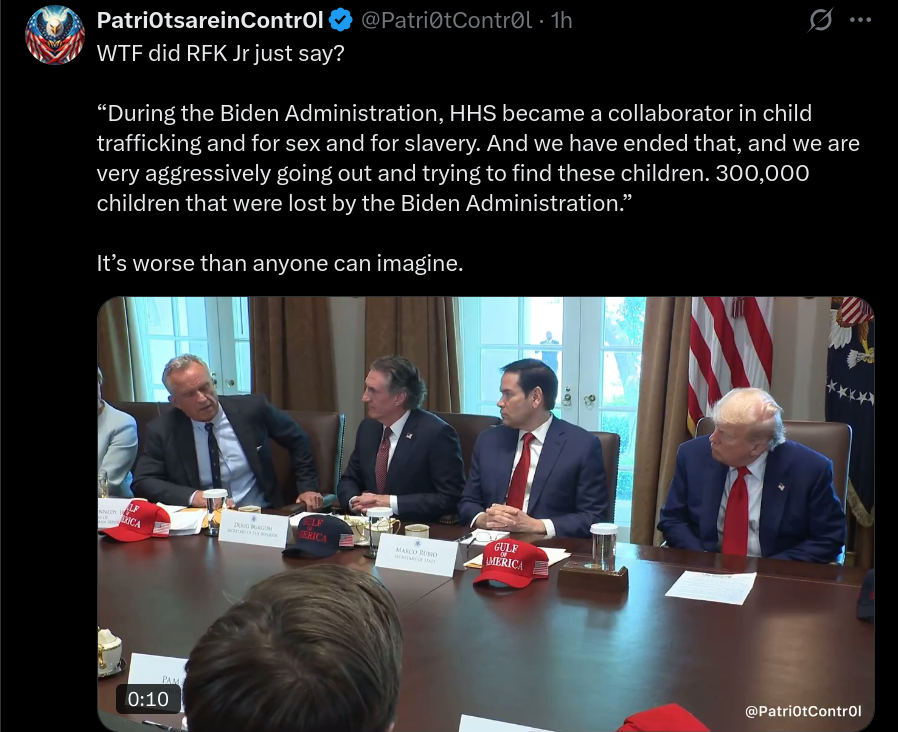Click the red Gulf of America hat near Rubio
The image size is (898, 732).
[511, 562]
